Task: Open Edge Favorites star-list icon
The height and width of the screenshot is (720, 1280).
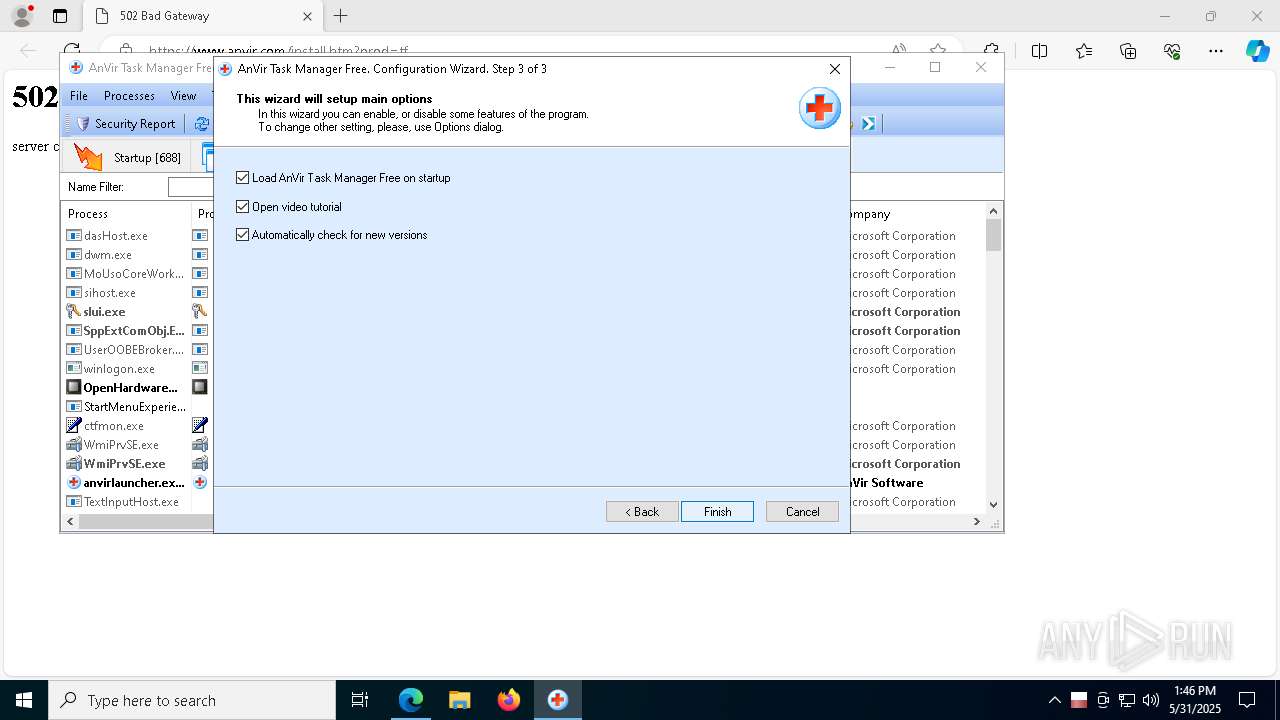Action: click(x=1084, y=51)
